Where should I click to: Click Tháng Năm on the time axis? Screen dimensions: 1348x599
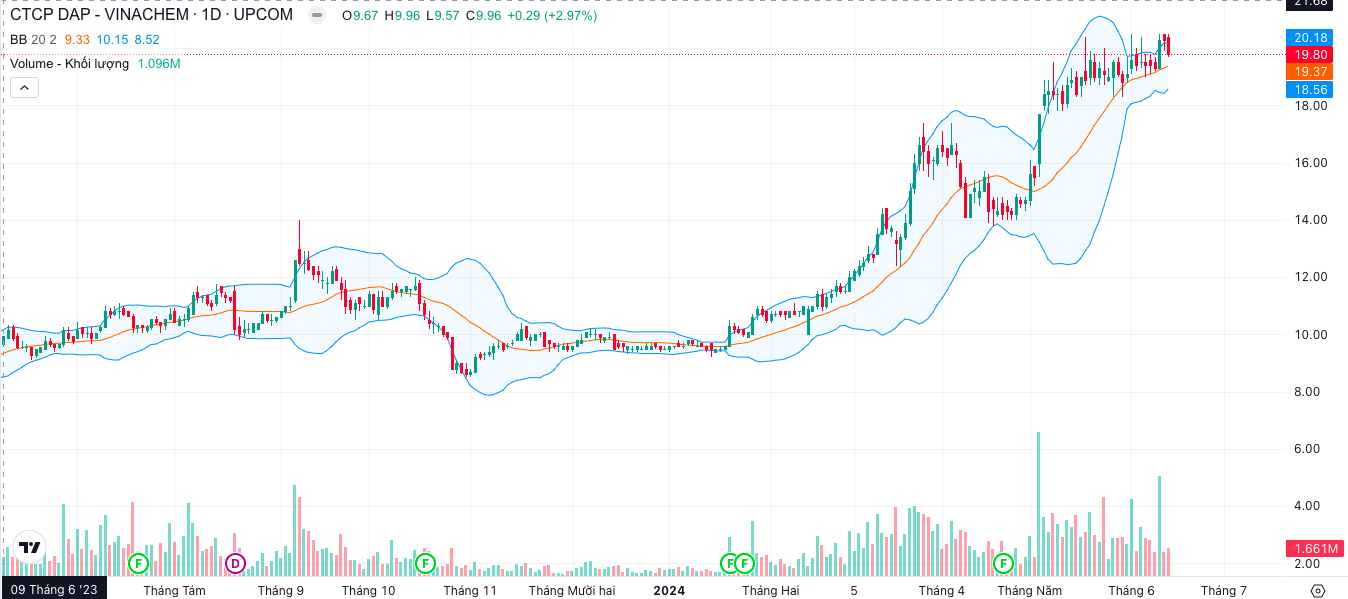[1030, 590]
